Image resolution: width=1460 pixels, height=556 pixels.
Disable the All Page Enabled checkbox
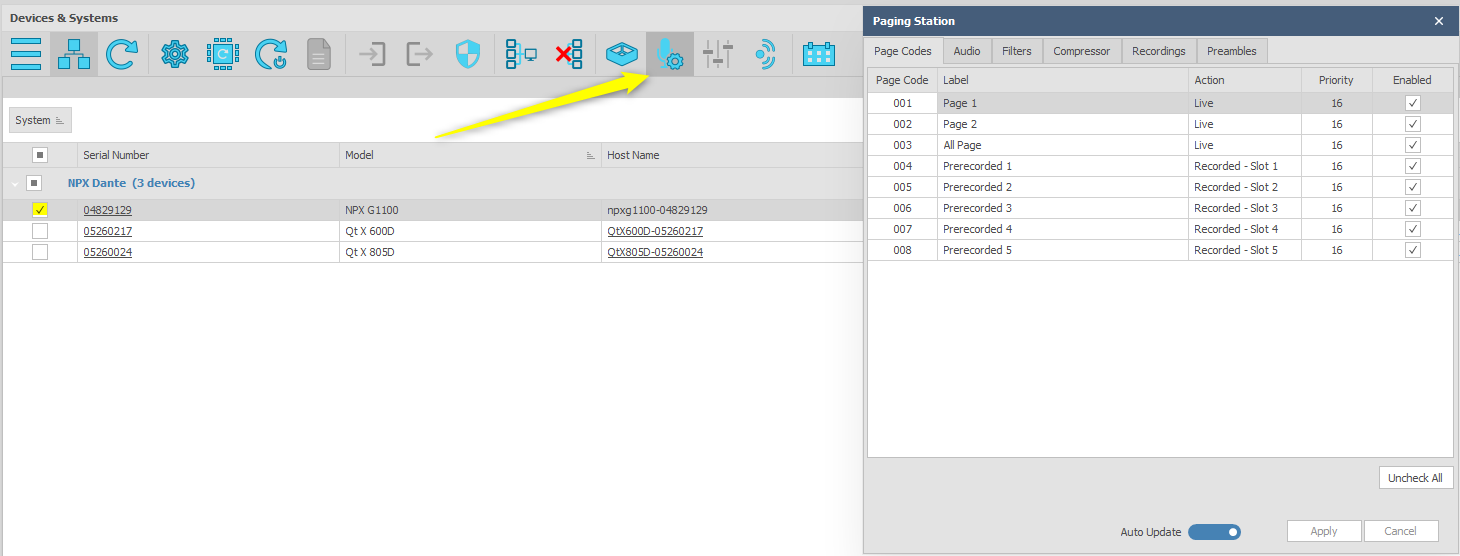click(1412, 145)
